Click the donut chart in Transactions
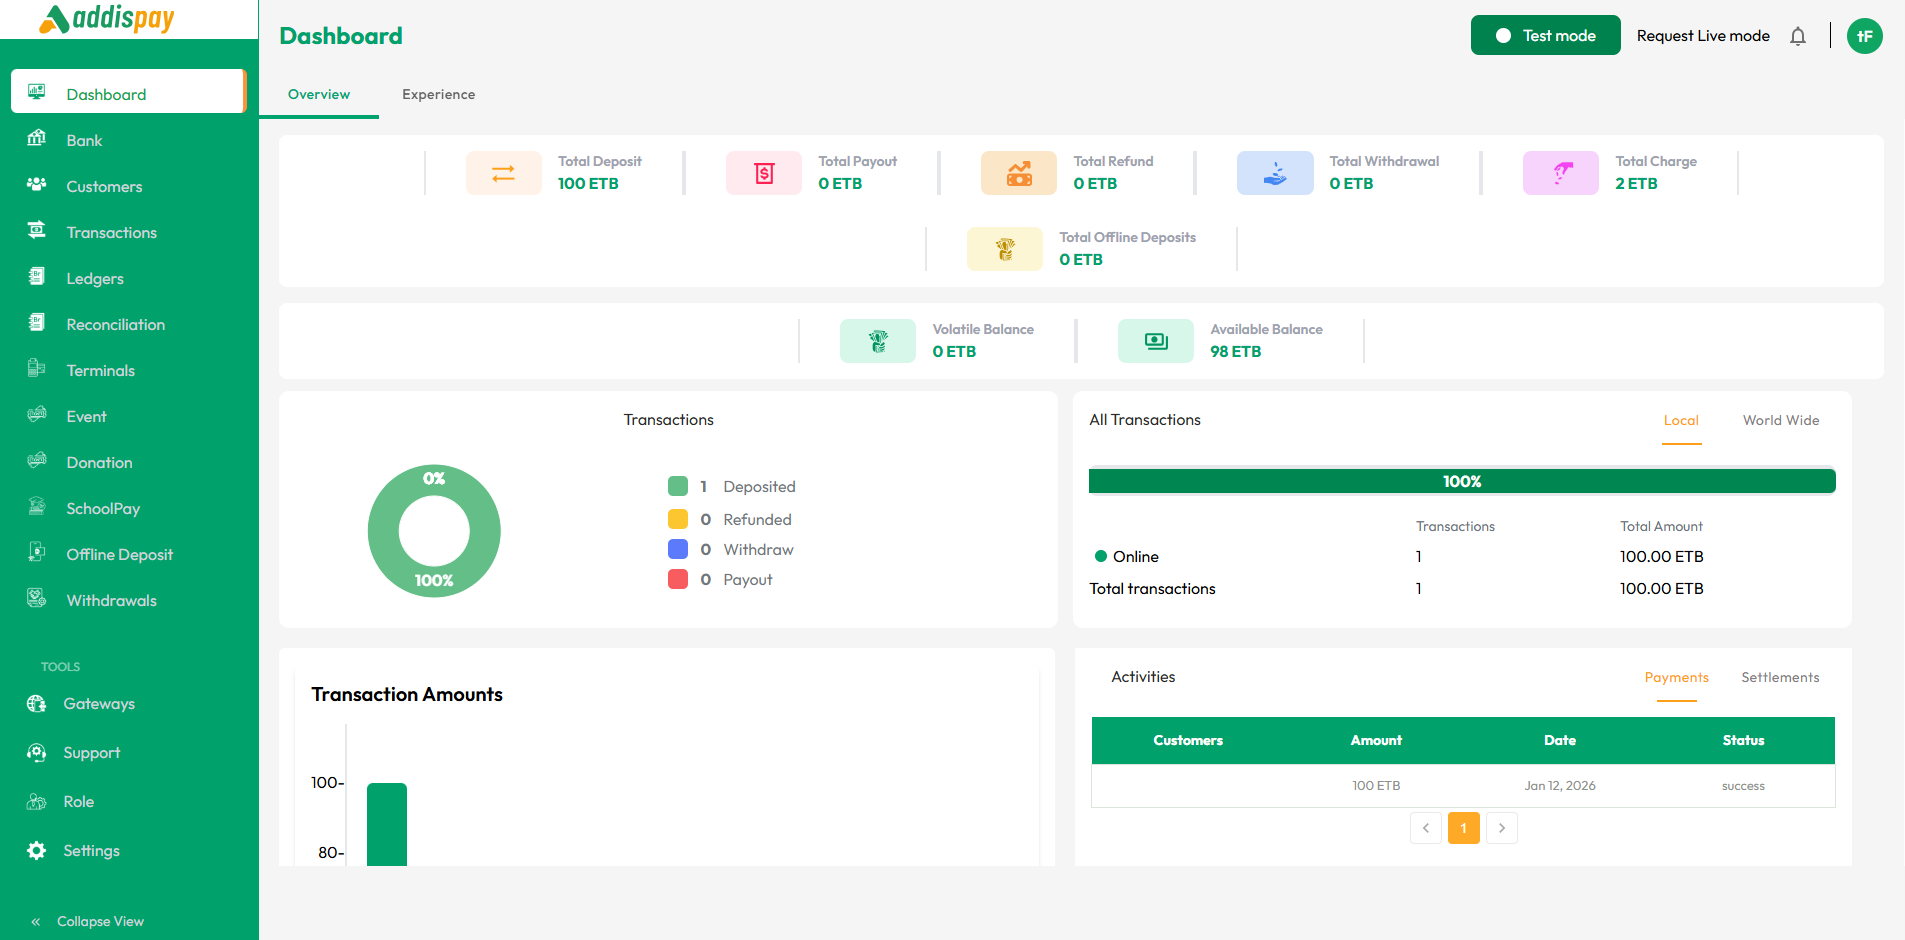1905x940 pixels. click(434, 531)
